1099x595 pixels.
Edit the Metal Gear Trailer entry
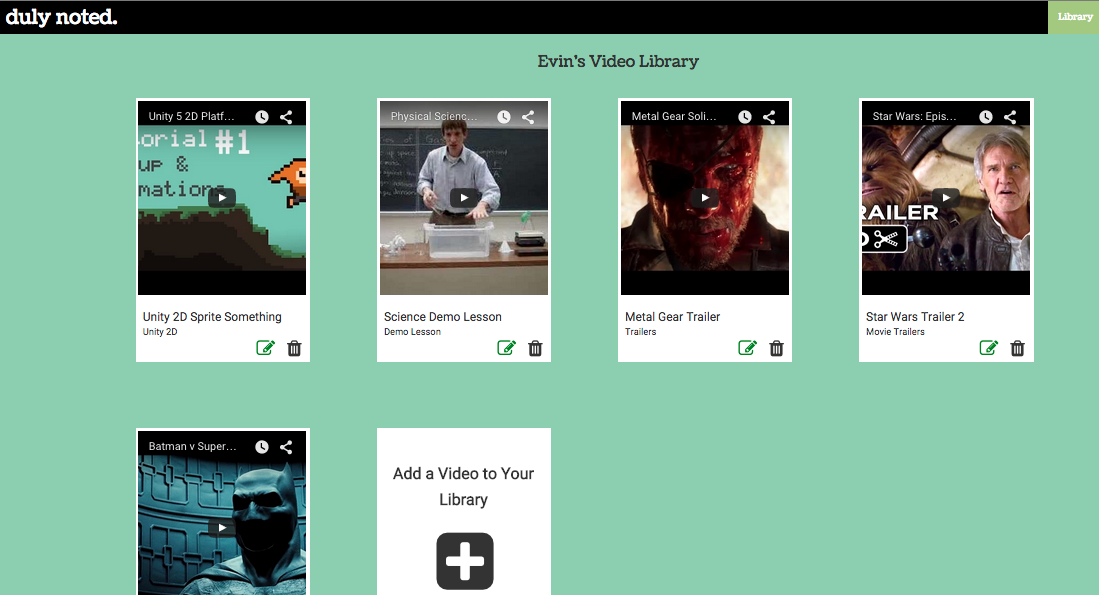[x=747, y=348]
